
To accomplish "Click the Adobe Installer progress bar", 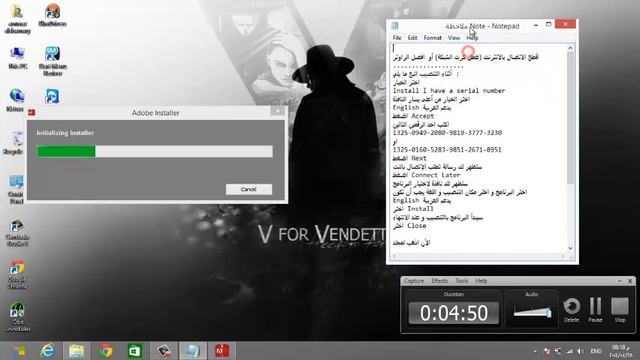I will pyautogui.click(x=155, y=151).
